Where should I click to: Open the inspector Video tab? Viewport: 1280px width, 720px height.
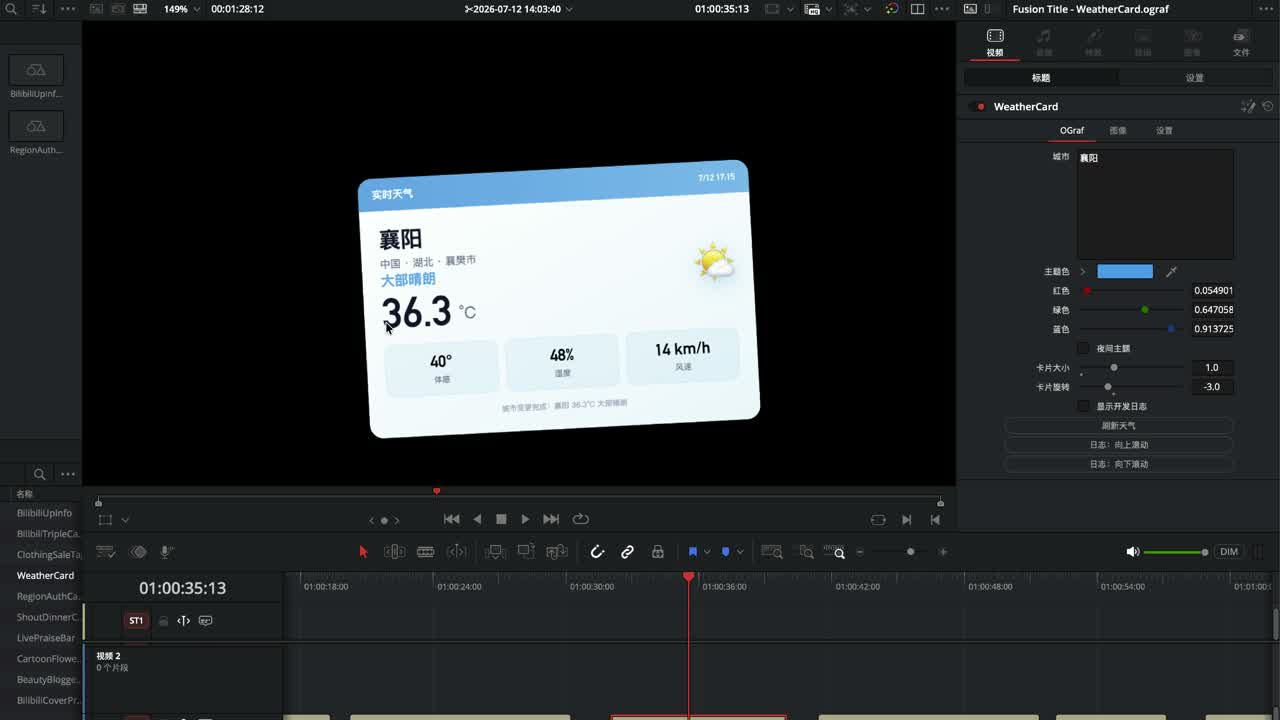tap(994, 42)
